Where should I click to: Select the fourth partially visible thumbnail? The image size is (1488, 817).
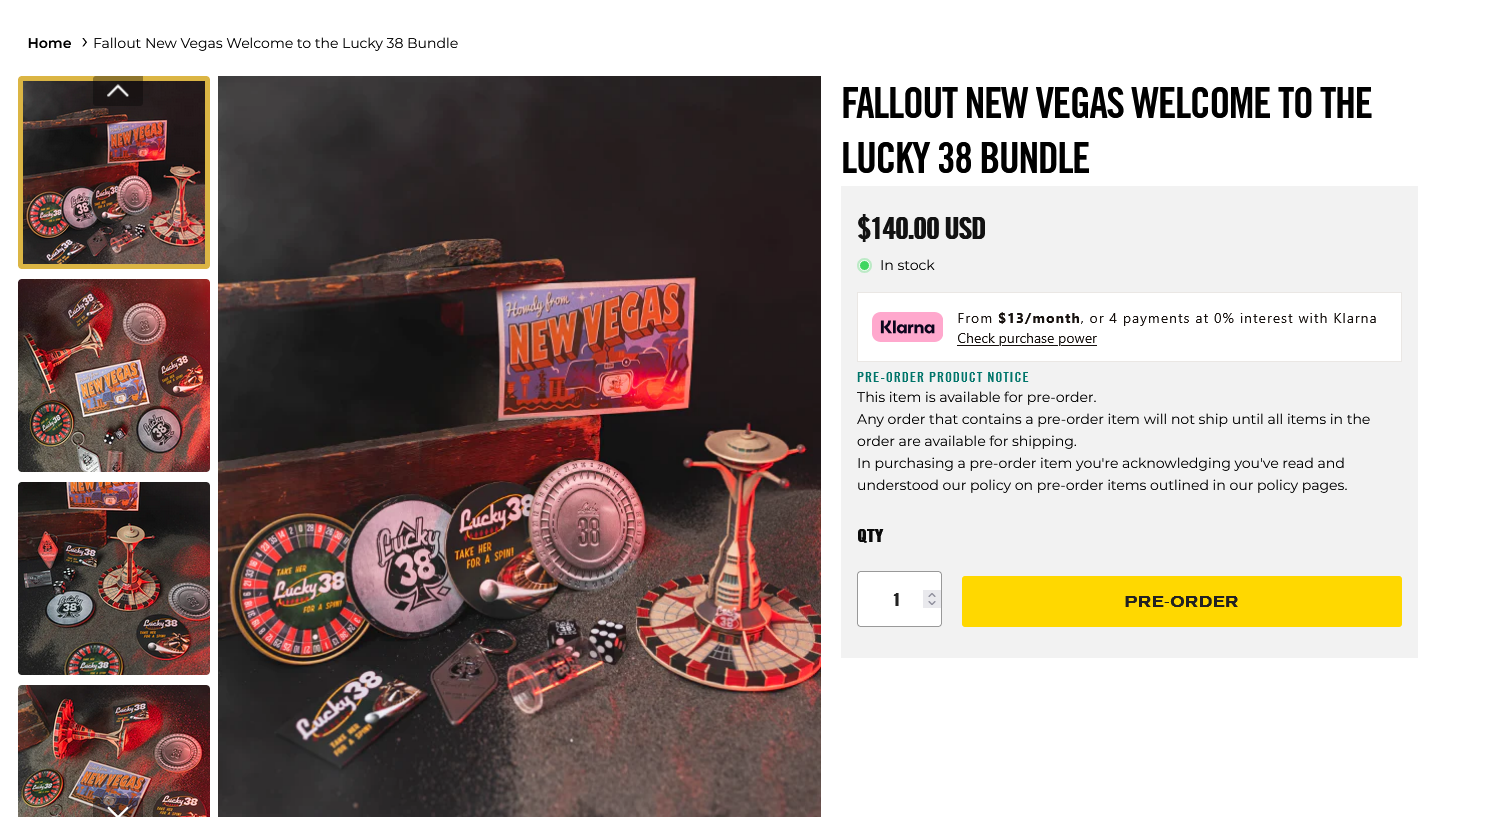click(114, 751)
